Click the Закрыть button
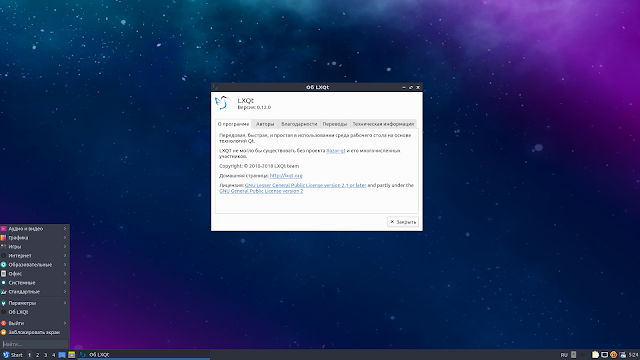640x360 pixels. point(403,222)
